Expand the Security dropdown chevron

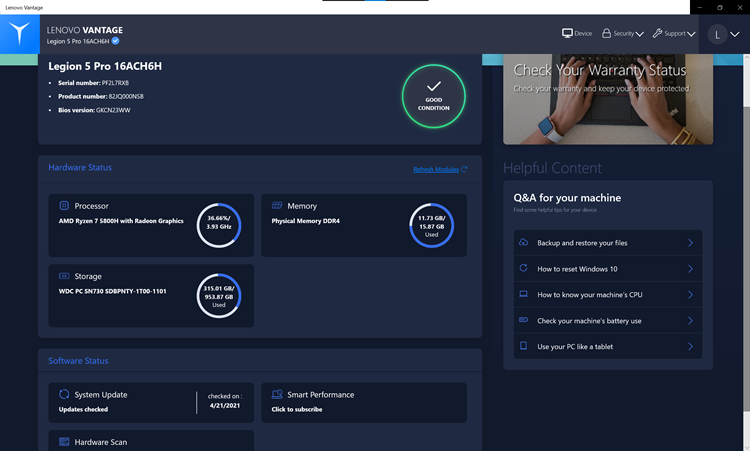click(x=640, y=34)
